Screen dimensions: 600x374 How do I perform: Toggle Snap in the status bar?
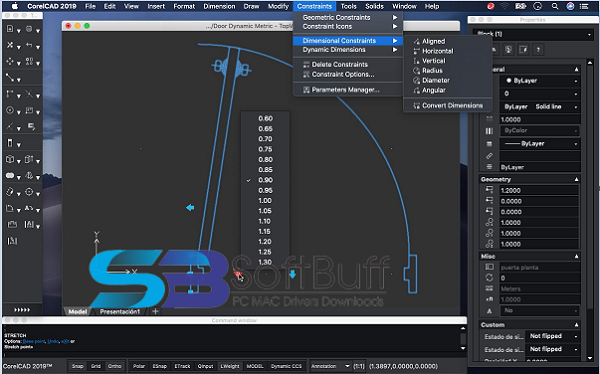77,366
